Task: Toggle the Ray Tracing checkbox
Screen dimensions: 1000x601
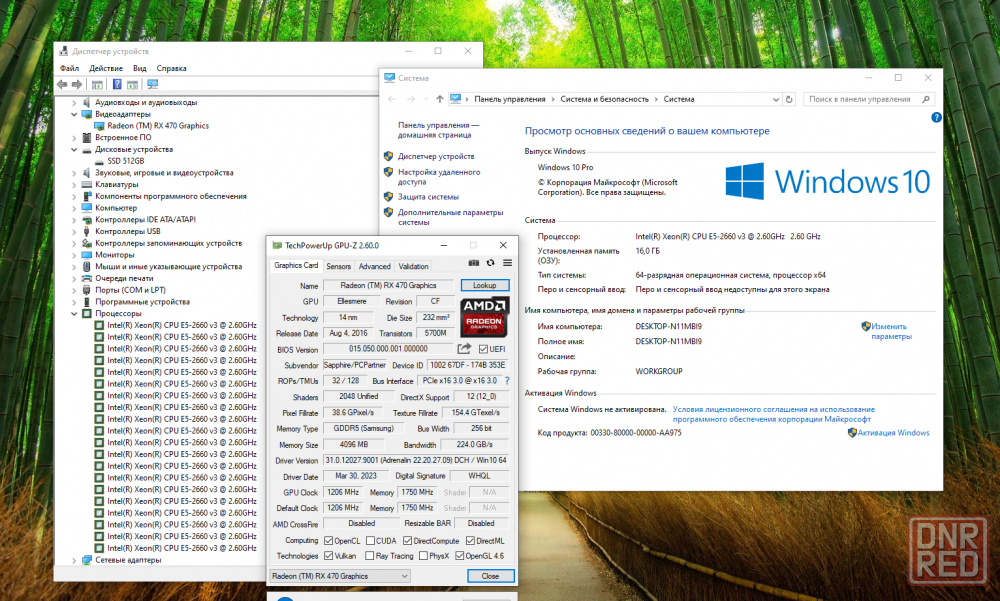Action: 369,556
